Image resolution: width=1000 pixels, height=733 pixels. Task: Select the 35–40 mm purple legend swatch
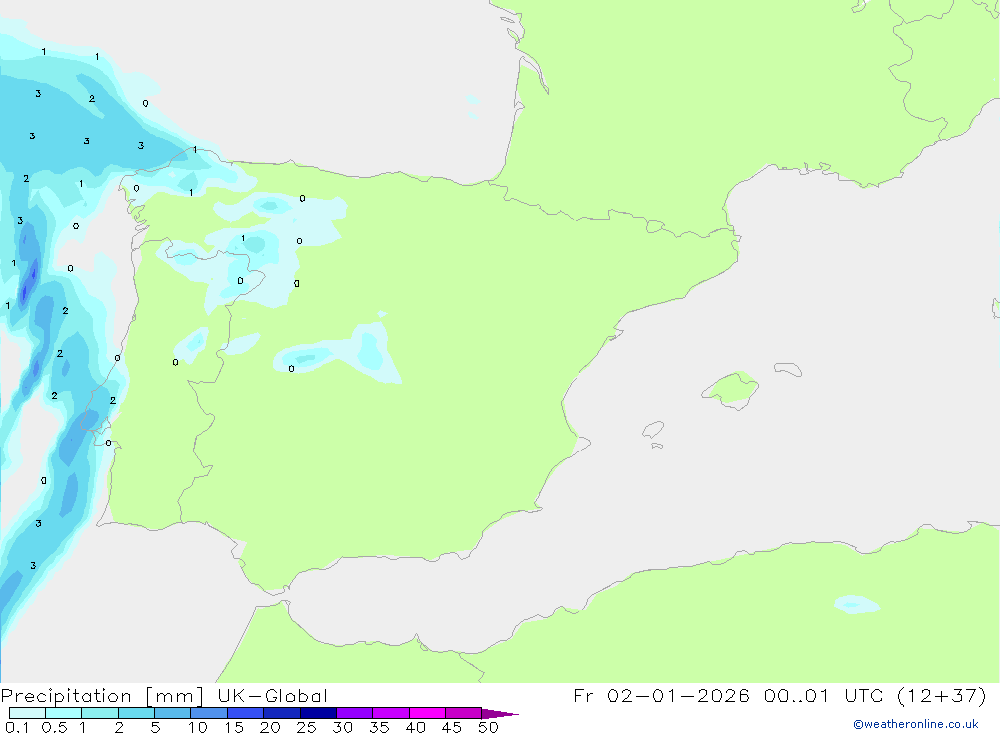coord(390,713)
